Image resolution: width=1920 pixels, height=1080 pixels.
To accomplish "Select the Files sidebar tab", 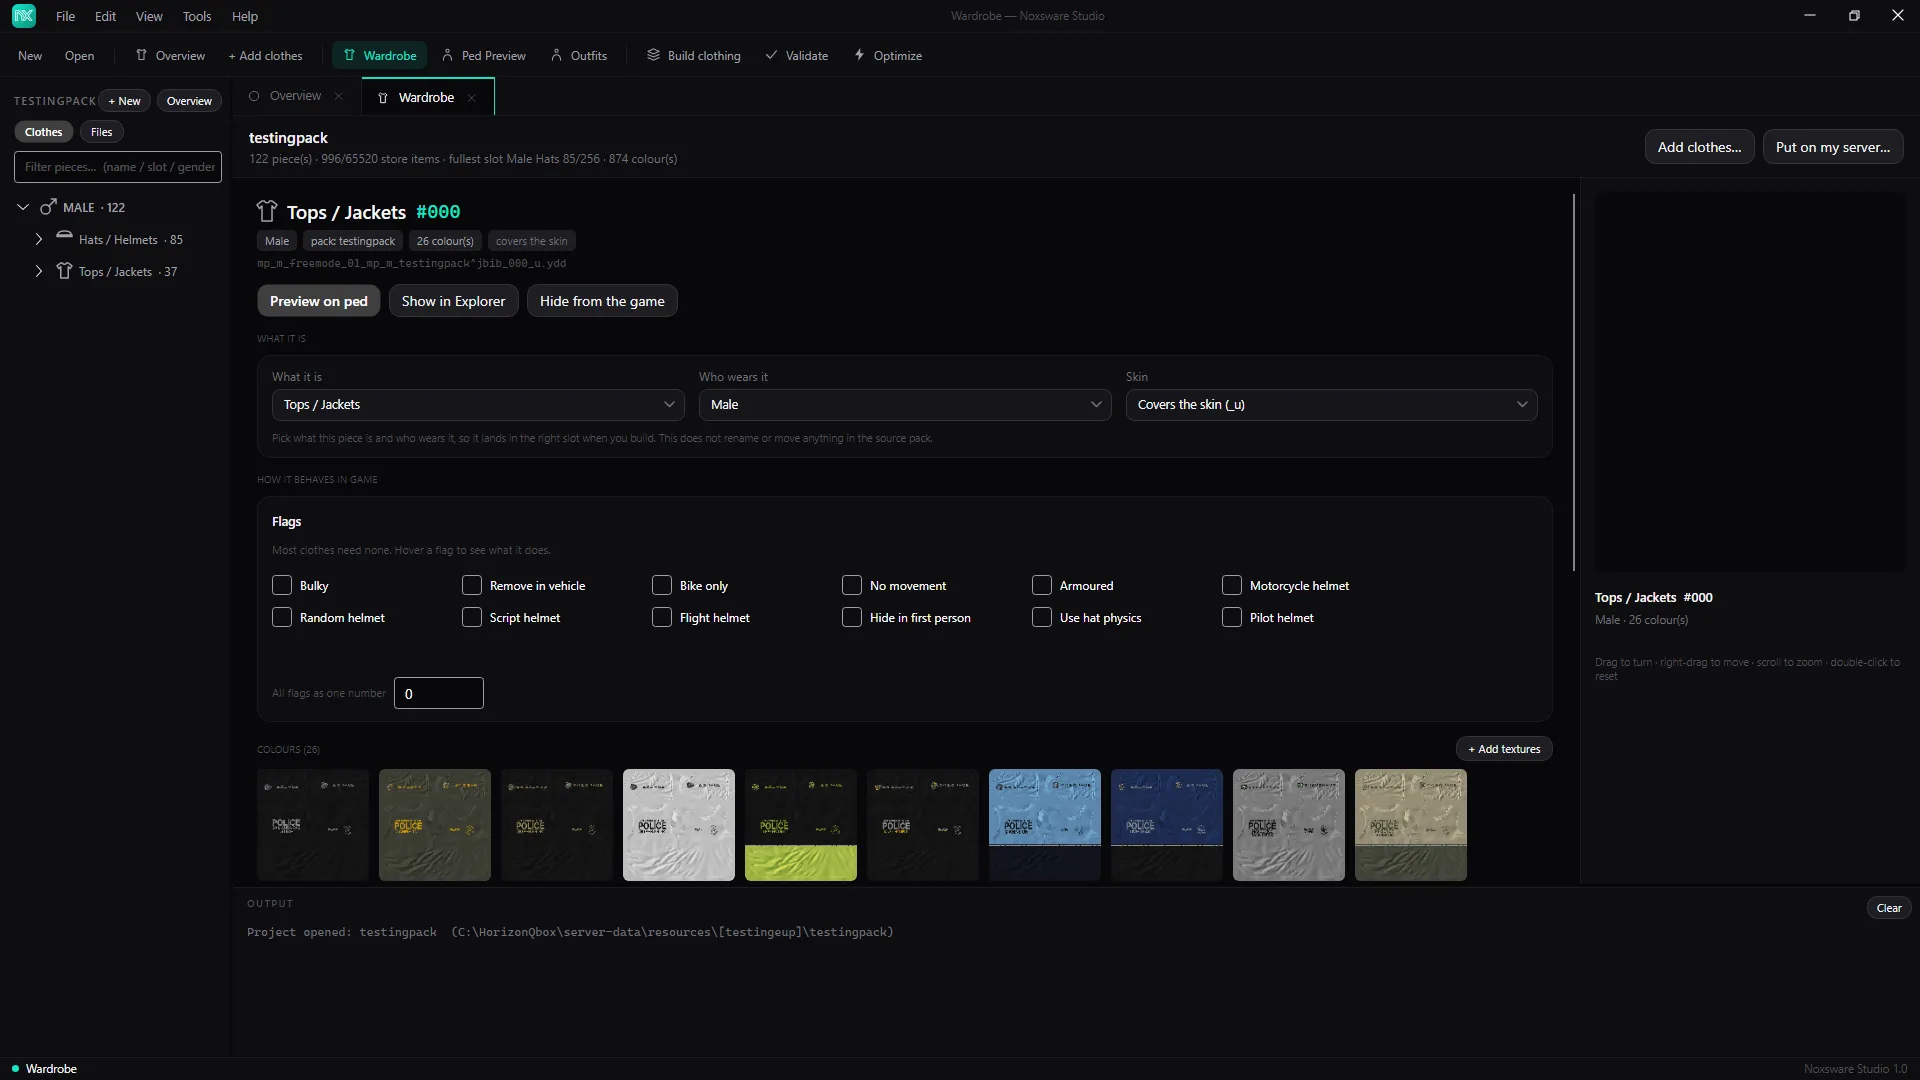I will pyautogui.click(x=101, y=131).
